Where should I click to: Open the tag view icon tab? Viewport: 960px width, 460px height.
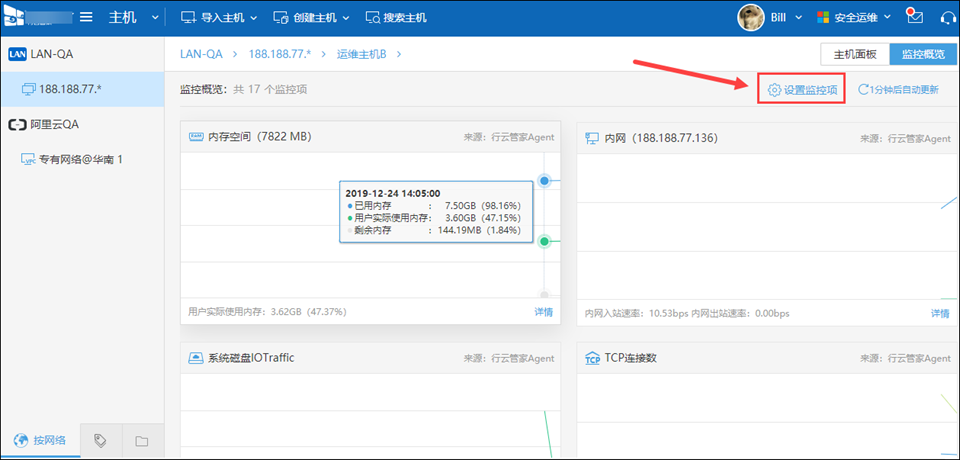[x=100, y=440]
